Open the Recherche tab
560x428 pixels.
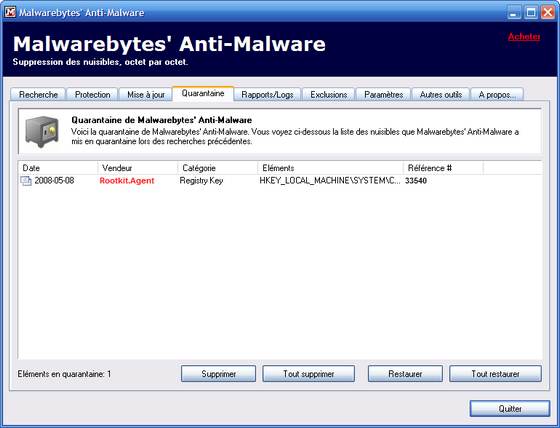38,95
